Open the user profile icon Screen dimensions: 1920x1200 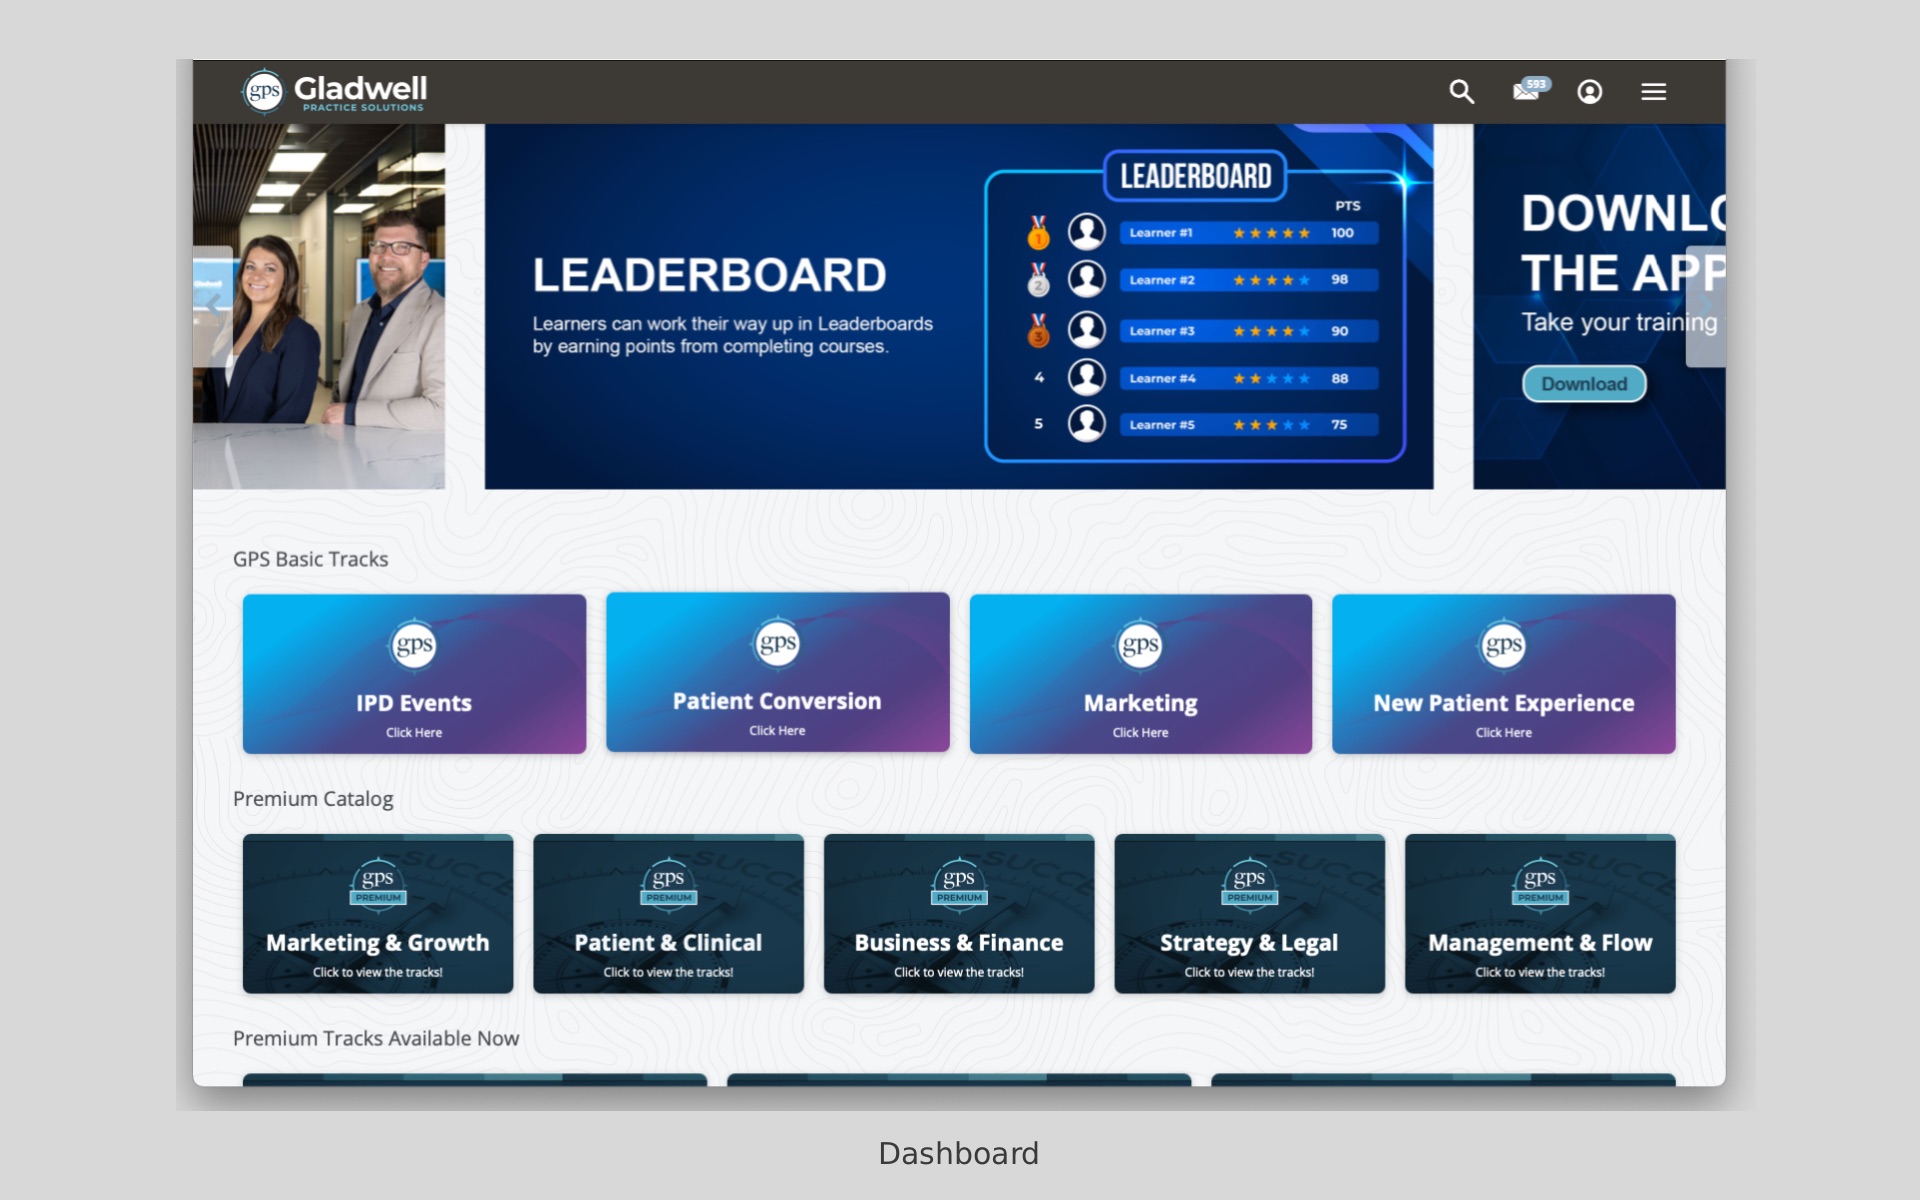click(1589, 92)
